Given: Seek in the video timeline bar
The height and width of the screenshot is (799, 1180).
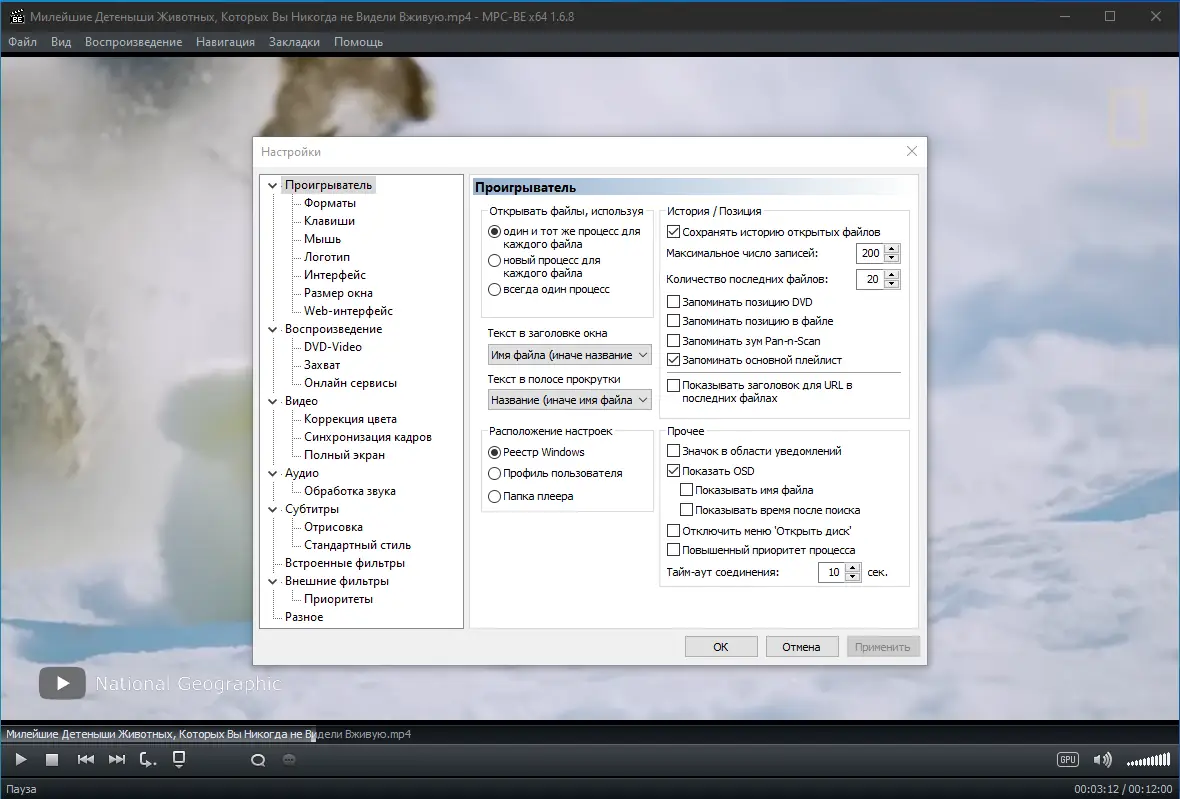Looking at the screenshot, I should pyautogui.click(x=590, y=734).
